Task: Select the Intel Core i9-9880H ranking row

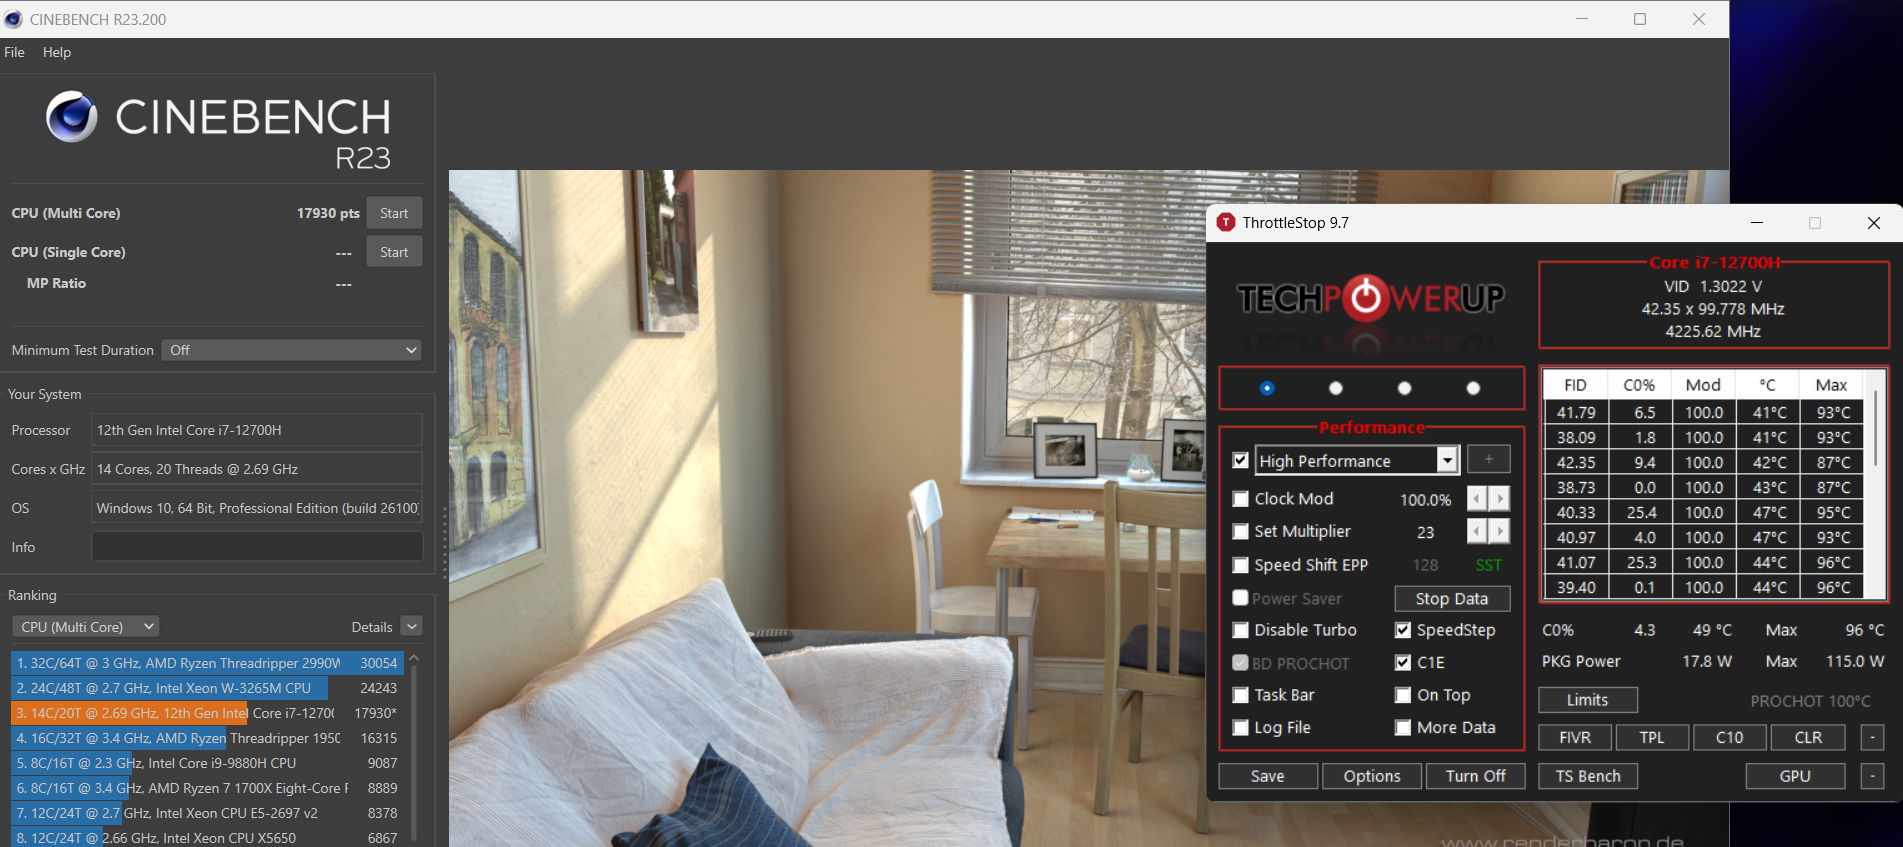Action: [207, 763]
